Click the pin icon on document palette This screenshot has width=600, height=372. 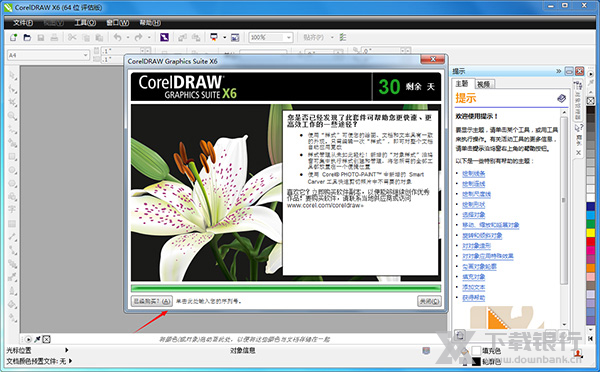(x=38, y=339)
